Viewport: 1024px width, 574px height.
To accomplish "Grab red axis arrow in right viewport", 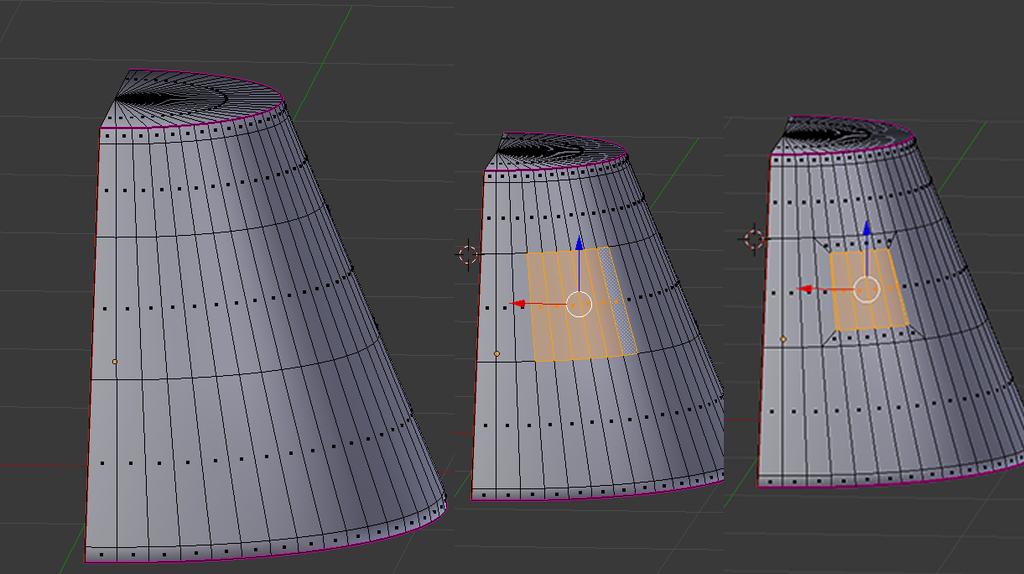I will tap(805, 289).
